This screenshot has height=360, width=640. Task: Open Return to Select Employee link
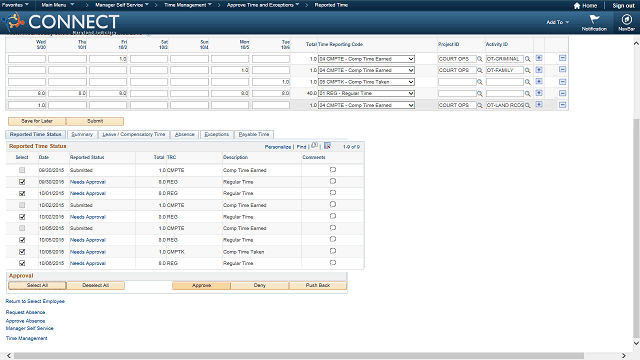[x=35, y=301]
